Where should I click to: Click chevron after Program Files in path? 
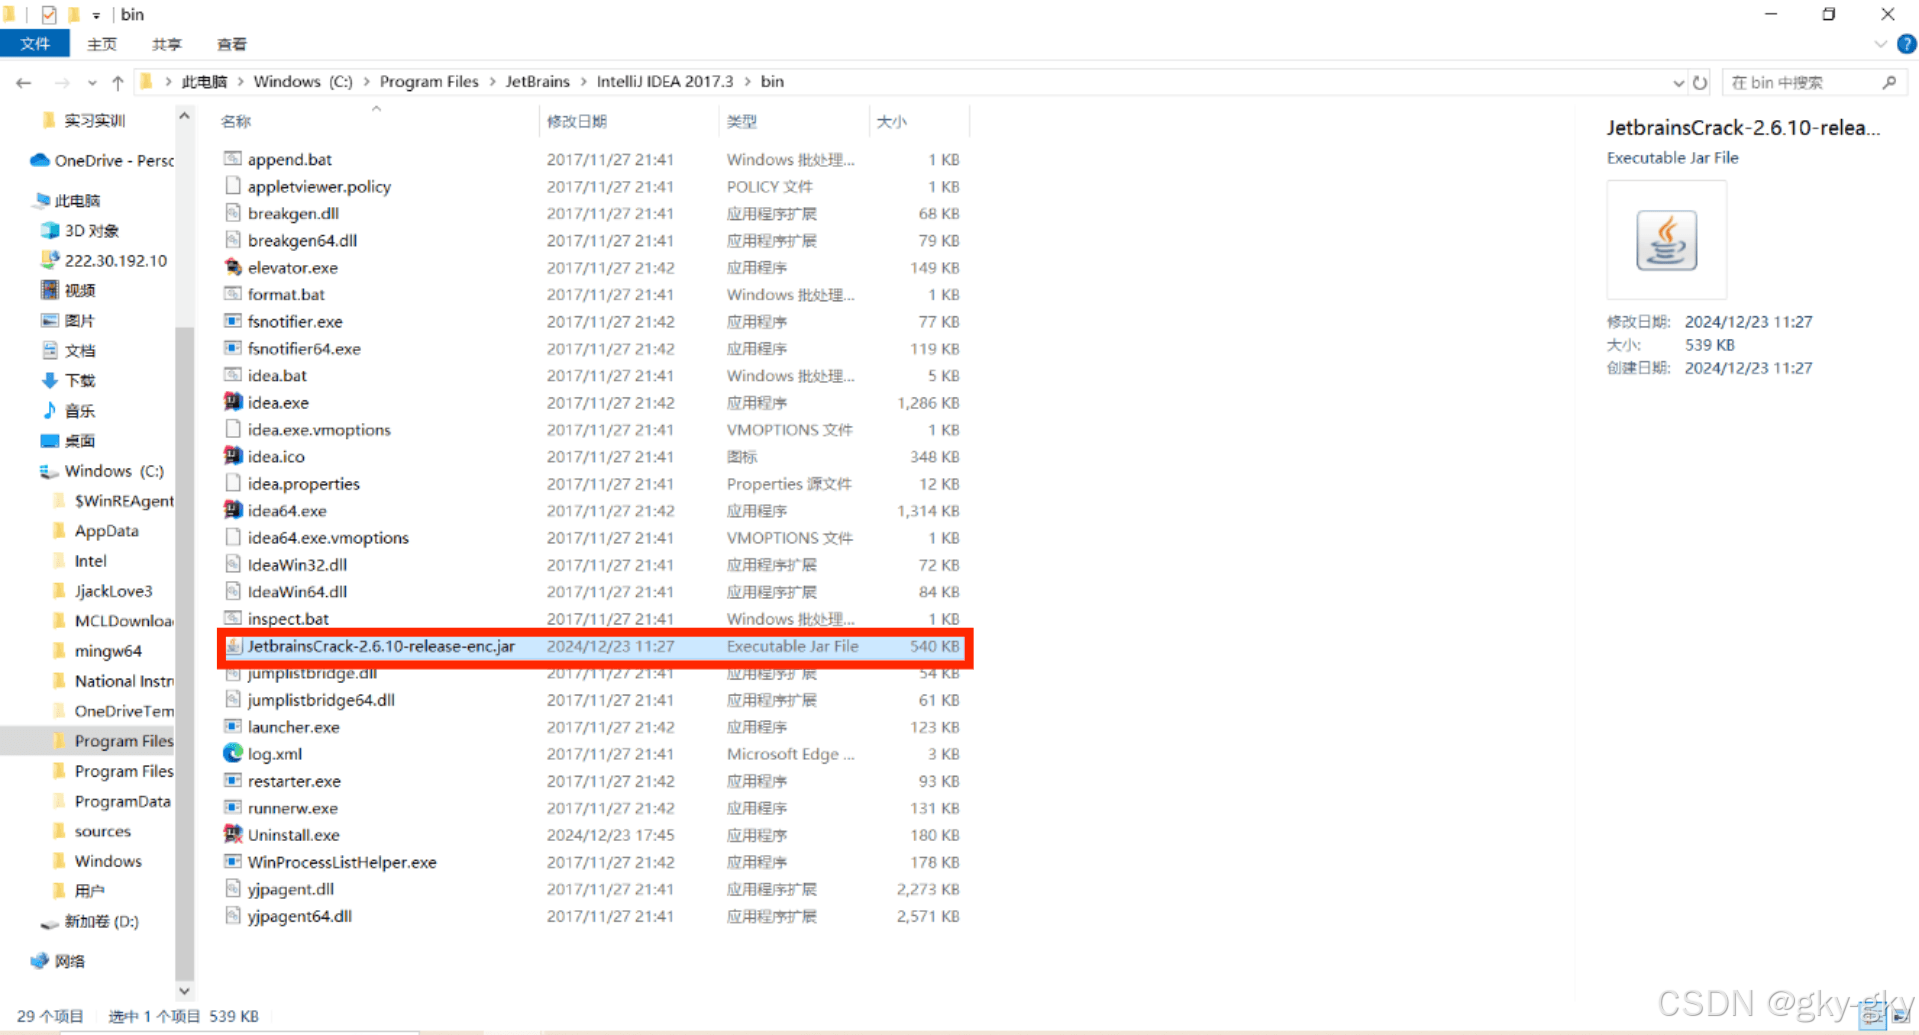(492, 82)
